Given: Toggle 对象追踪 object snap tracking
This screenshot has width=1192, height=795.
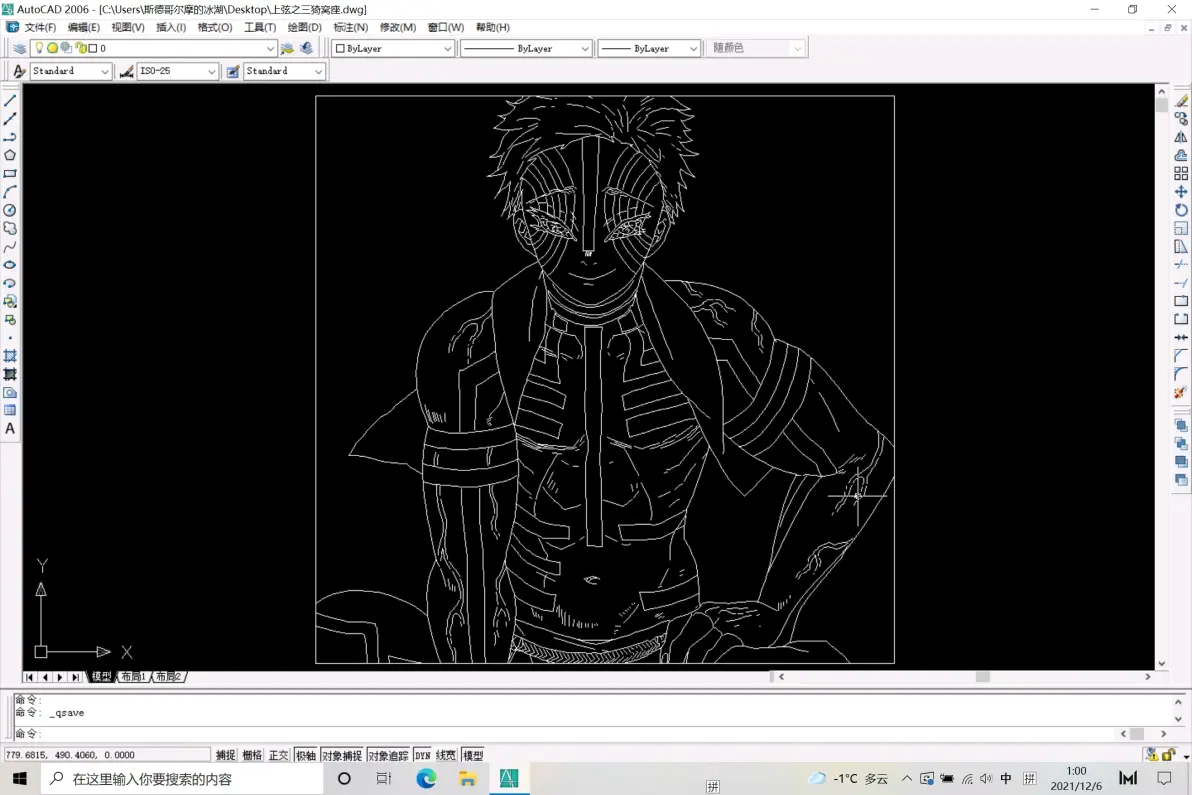Looking at the screenshot, I should coord(388,755).
